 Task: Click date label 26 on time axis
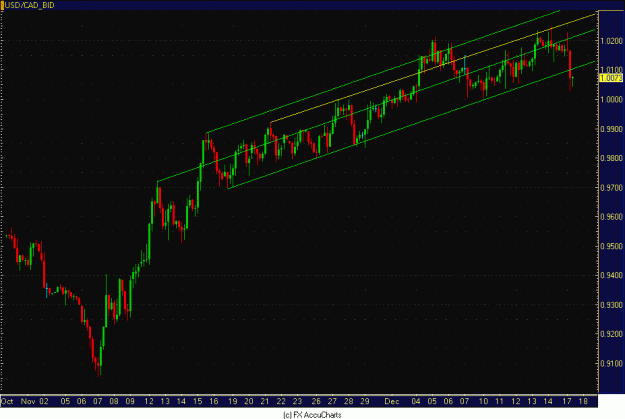coord(316,401)
